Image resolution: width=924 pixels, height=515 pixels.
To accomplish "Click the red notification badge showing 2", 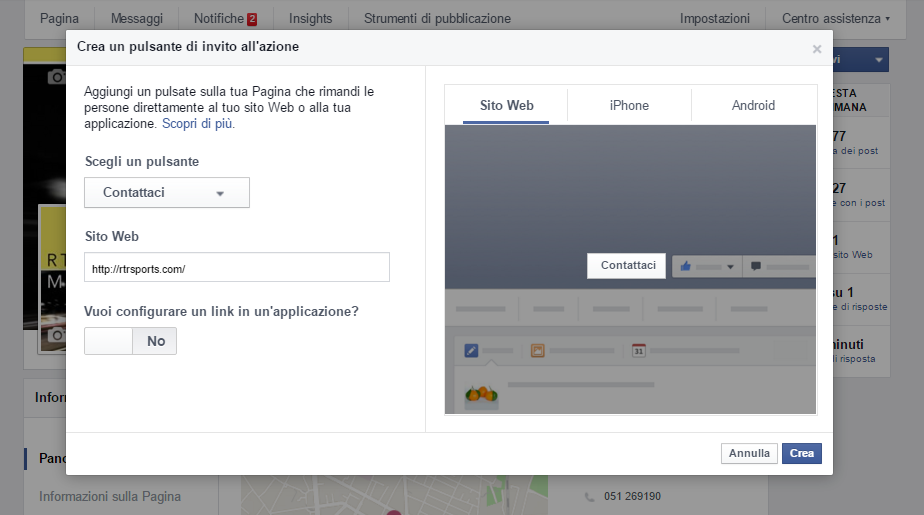I will 252,19.
